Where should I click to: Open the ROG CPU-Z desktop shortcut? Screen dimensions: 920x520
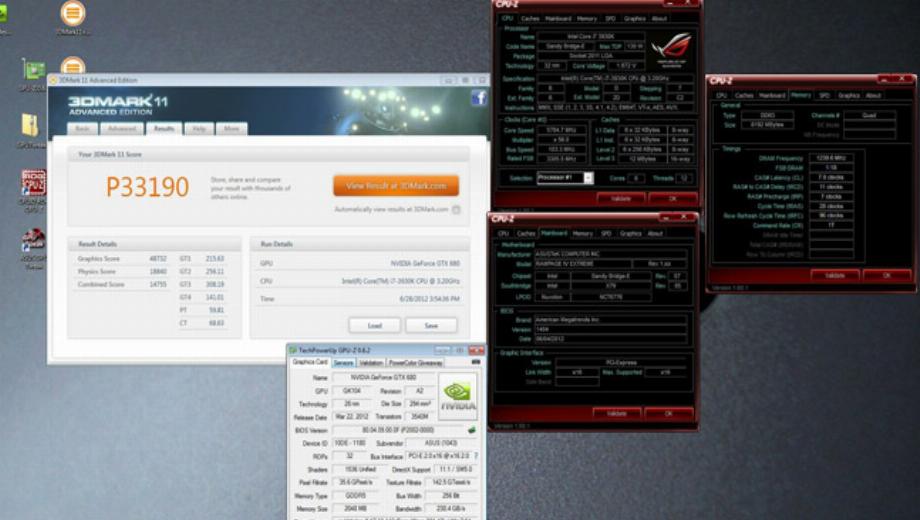[x=33, y=183]
